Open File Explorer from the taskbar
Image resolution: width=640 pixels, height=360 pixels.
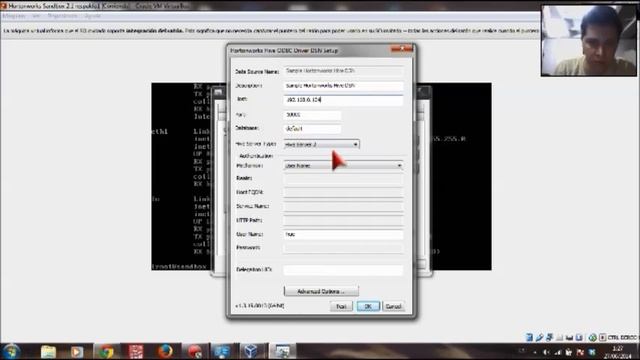(x=48, y=351)
